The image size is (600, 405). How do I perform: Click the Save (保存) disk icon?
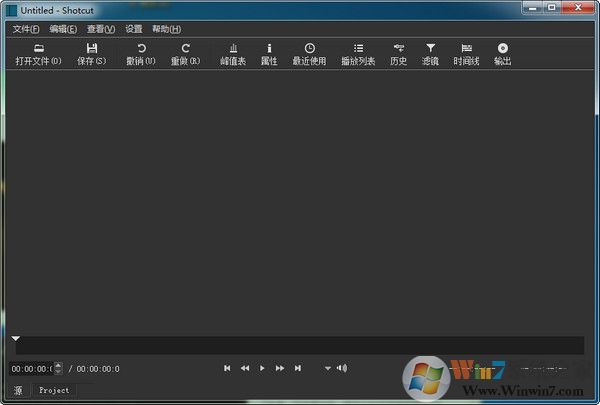click(92, 49)
